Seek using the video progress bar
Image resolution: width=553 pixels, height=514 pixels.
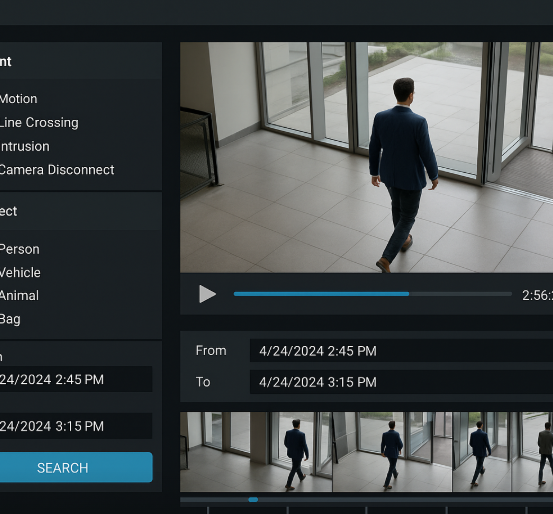372,294
